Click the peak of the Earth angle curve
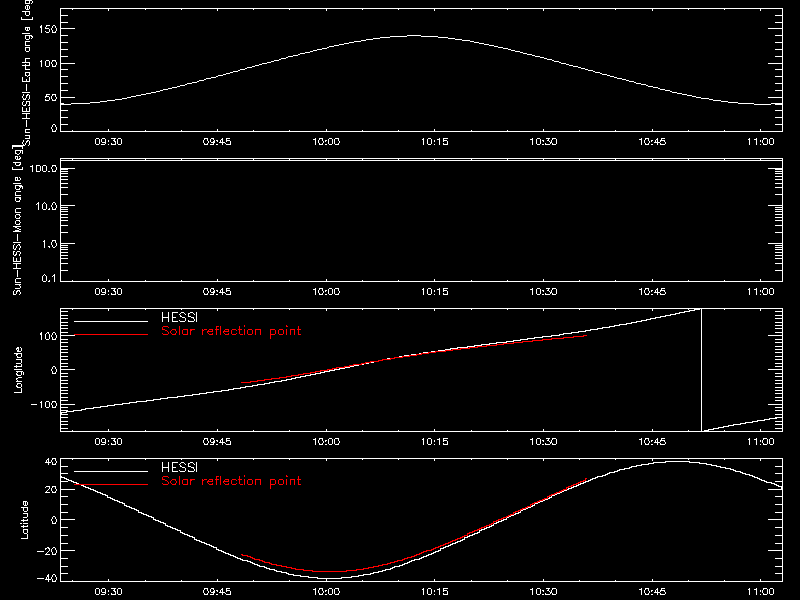The image size is (800, 600). click(413, 36)
